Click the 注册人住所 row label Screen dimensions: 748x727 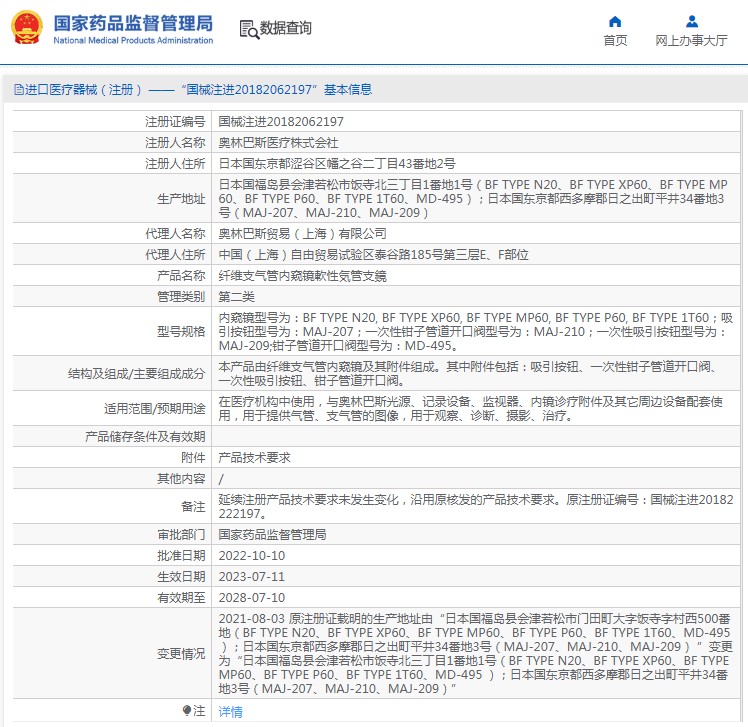(x=175, y=164)
